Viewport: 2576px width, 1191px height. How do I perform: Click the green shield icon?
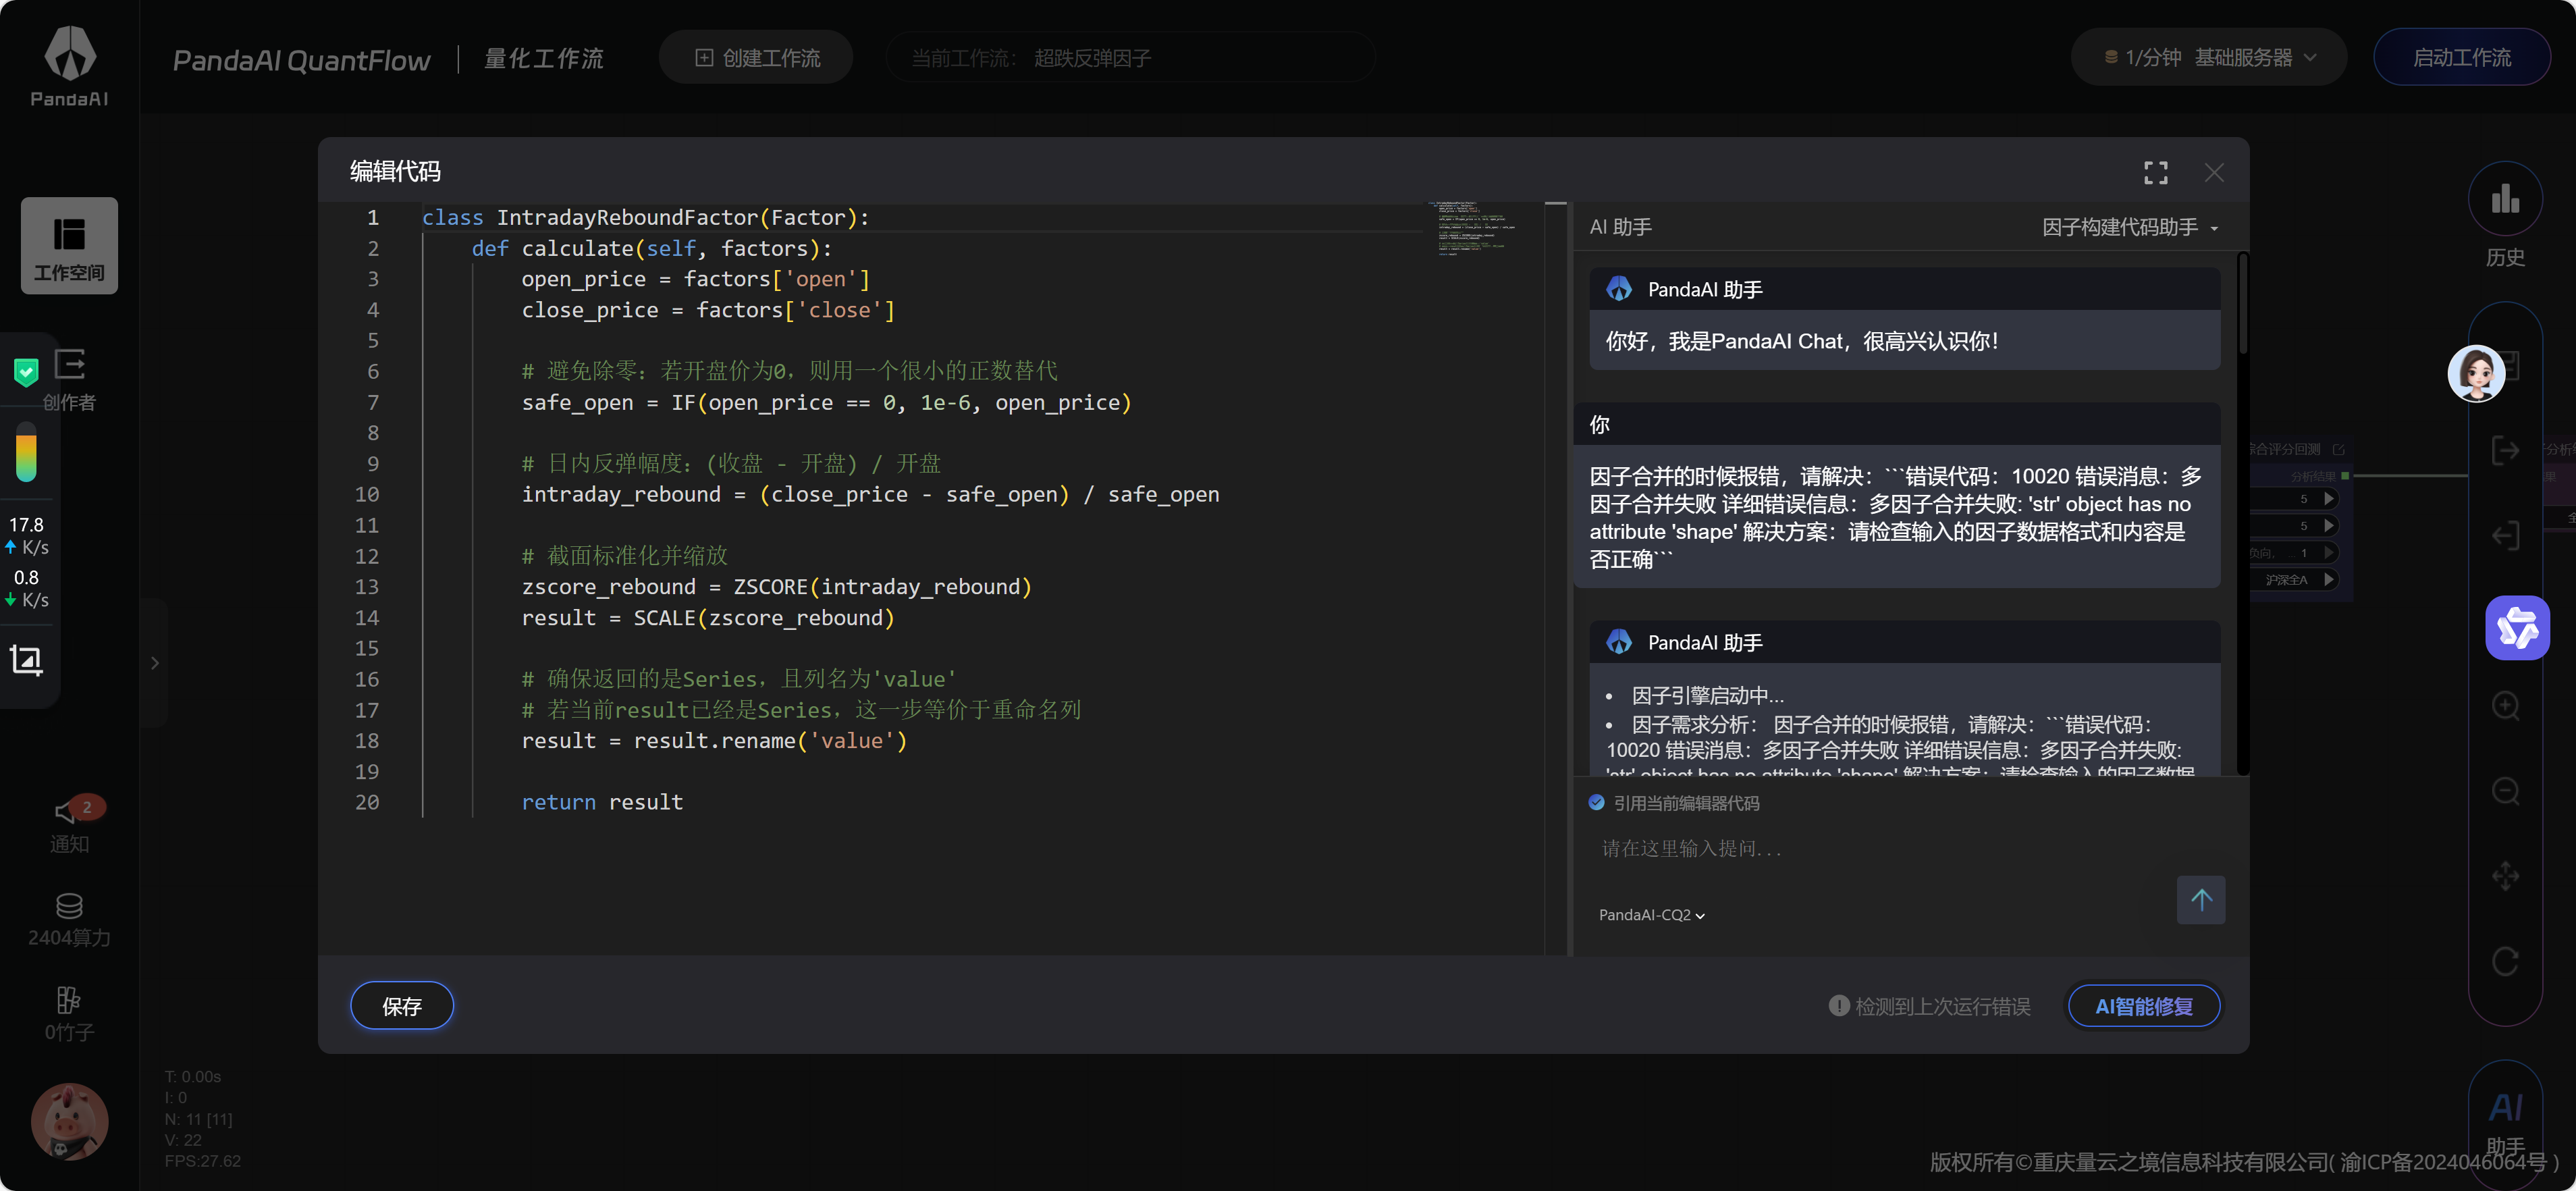point(26,372)
